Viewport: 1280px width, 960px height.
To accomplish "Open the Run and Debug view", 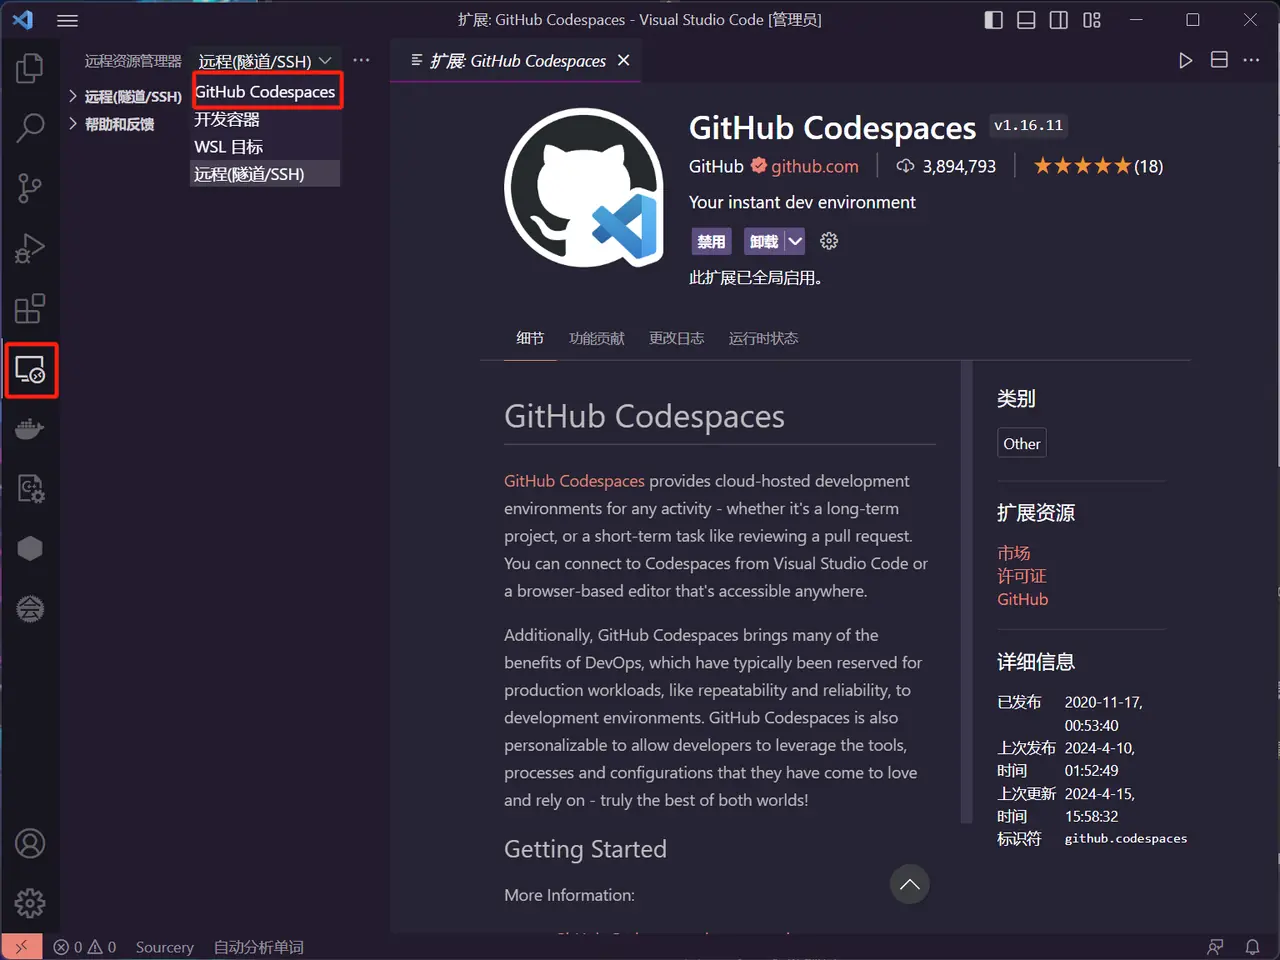I will 30,248.
